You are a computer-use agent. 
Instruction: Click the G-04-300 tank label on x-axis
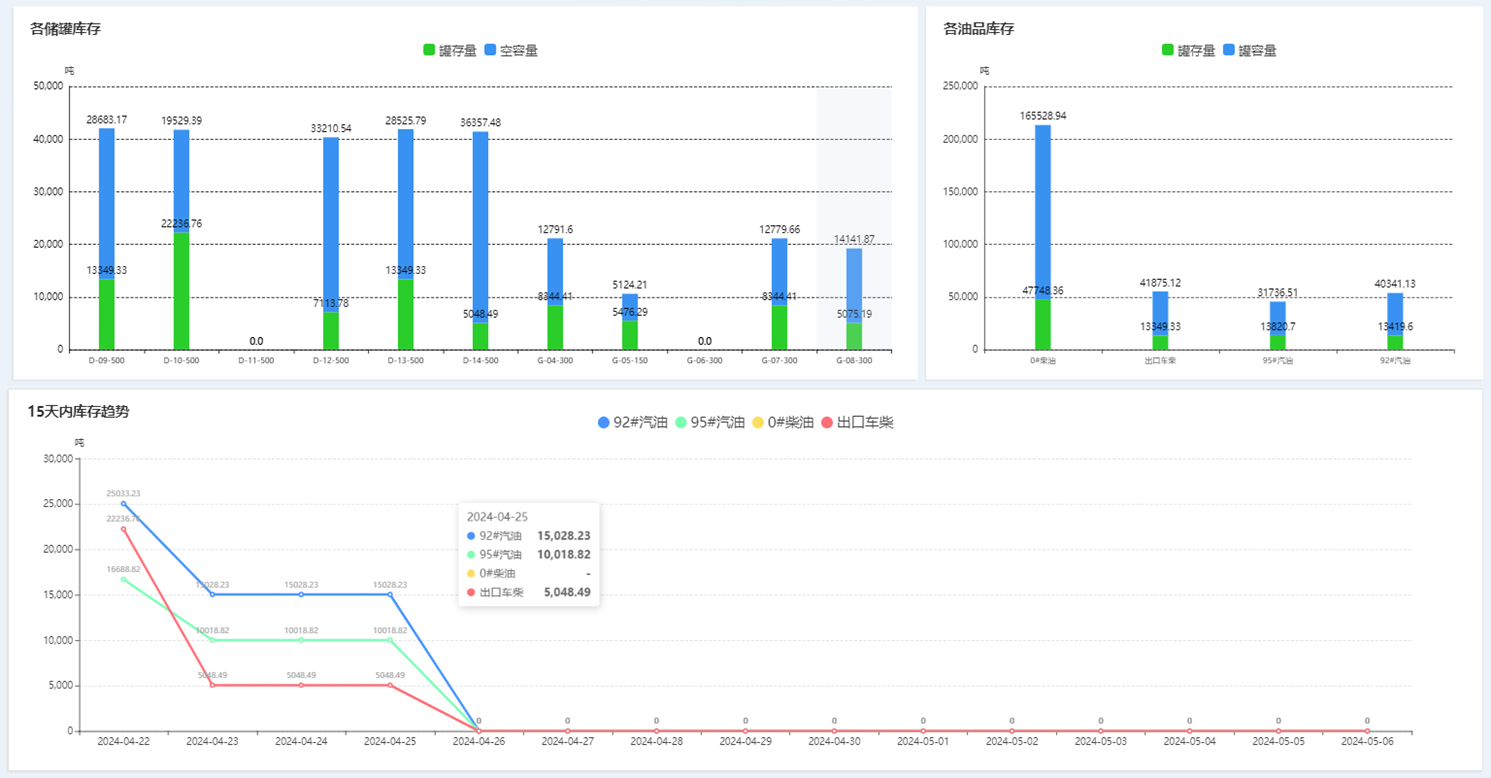(x=555, y=361)
